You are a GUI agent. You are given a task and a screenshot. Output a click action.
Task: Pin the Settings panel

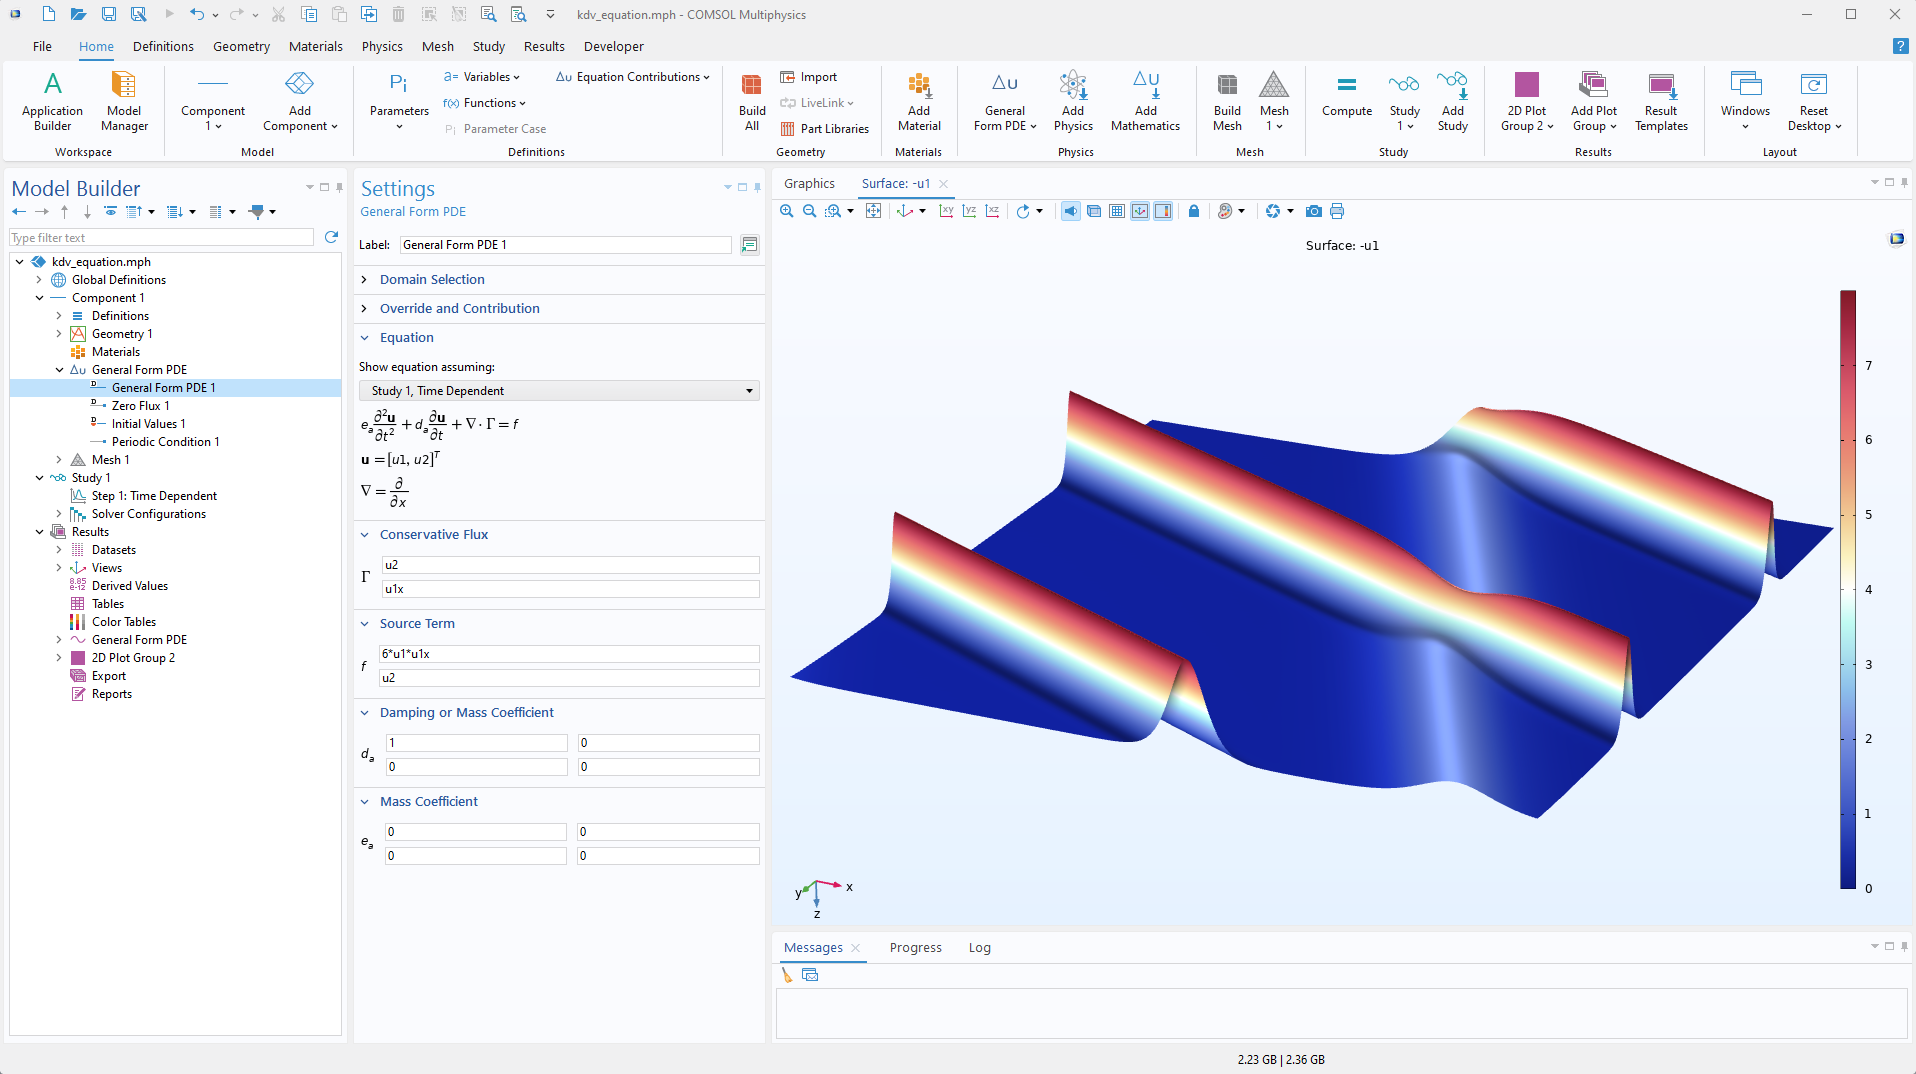tap(758, 187)
